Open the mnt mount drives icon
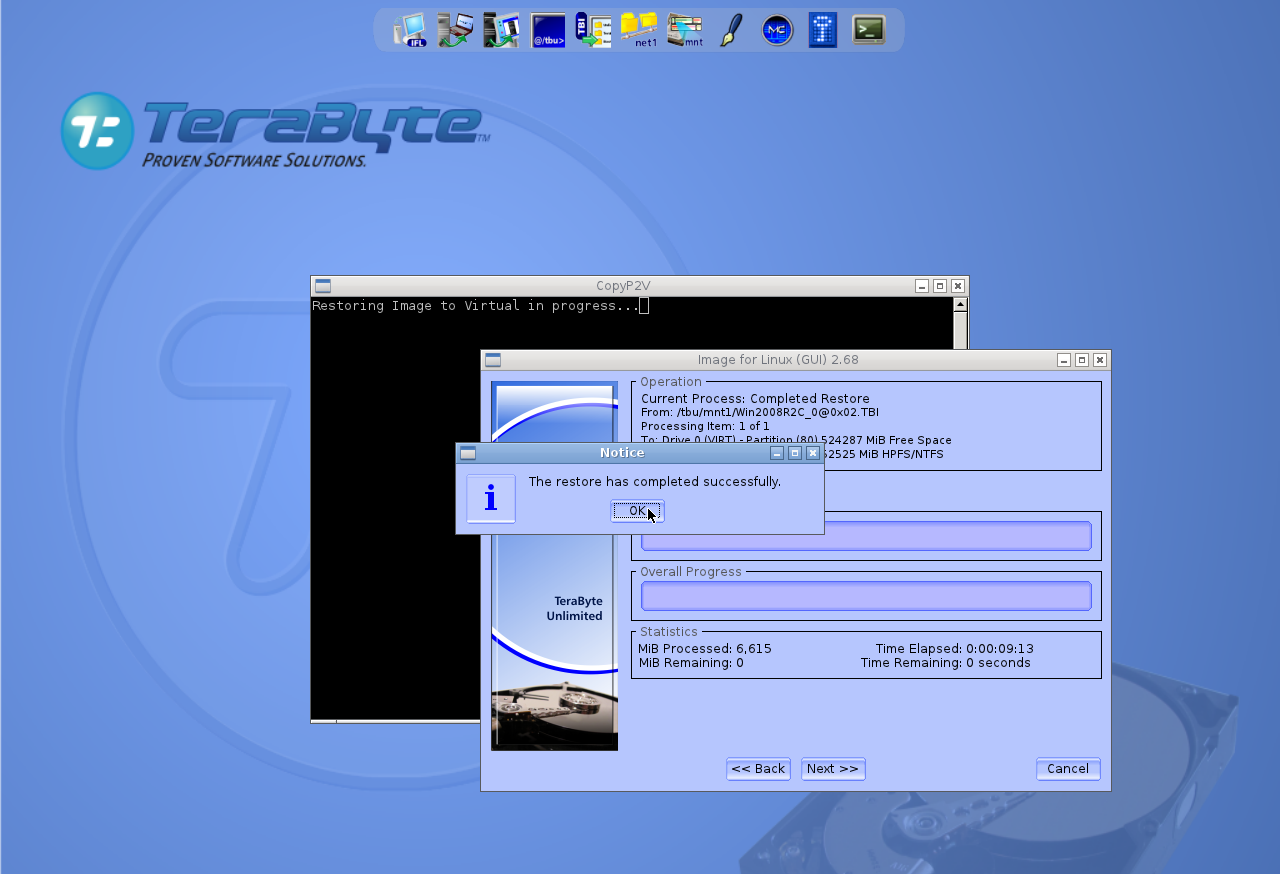 685,30
